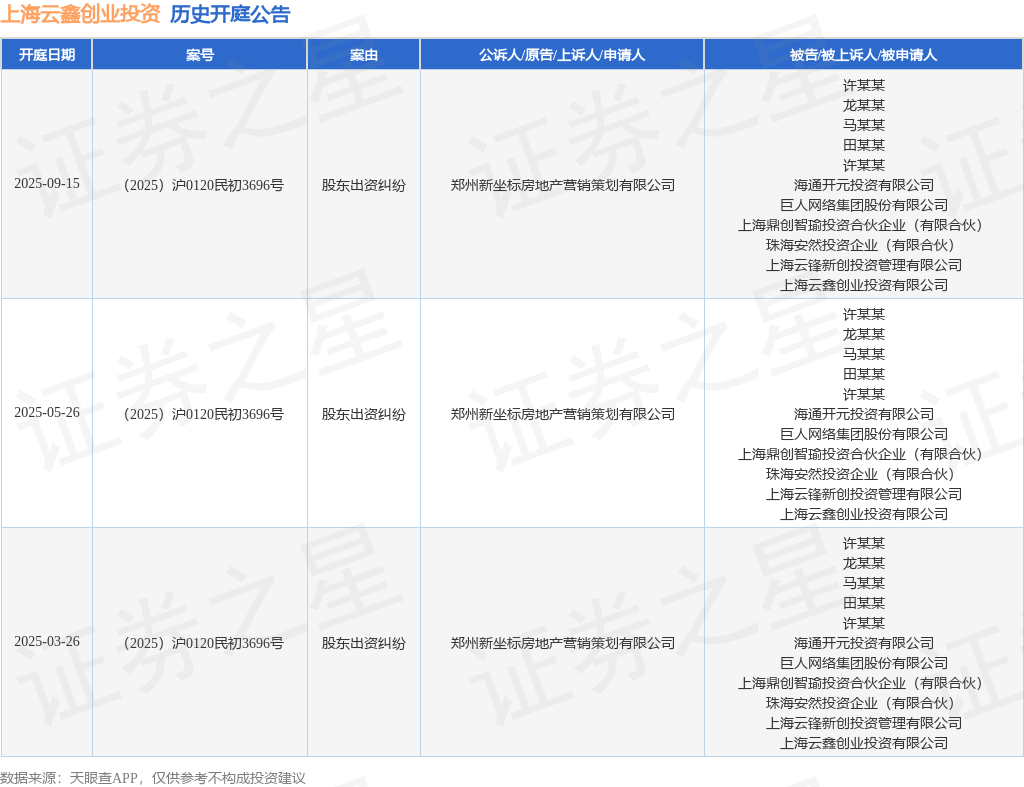Click 郑州新坐标房地产营销策划有限公司 in the 2025-09-15 row
1024x787 pixels.
[562, 185]
